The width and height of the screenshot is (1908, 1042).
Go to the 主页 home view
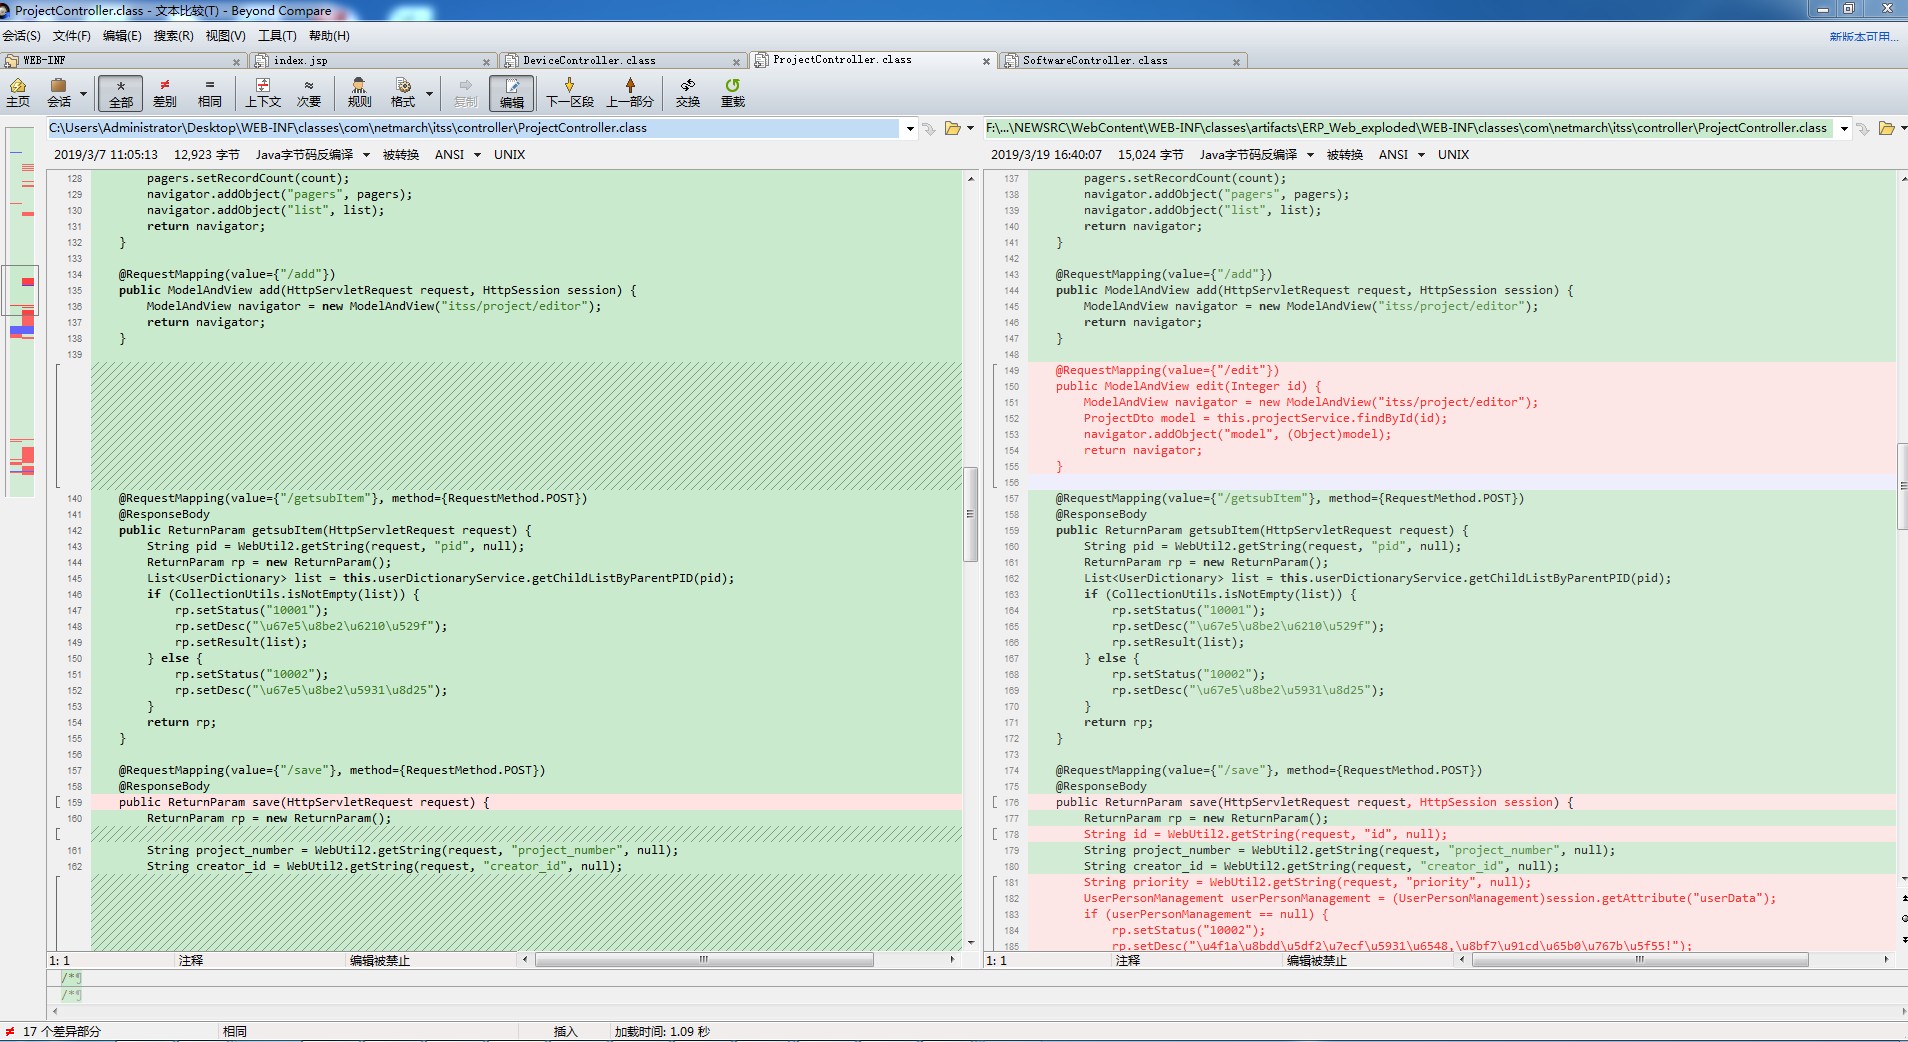[x=18, y=92]
